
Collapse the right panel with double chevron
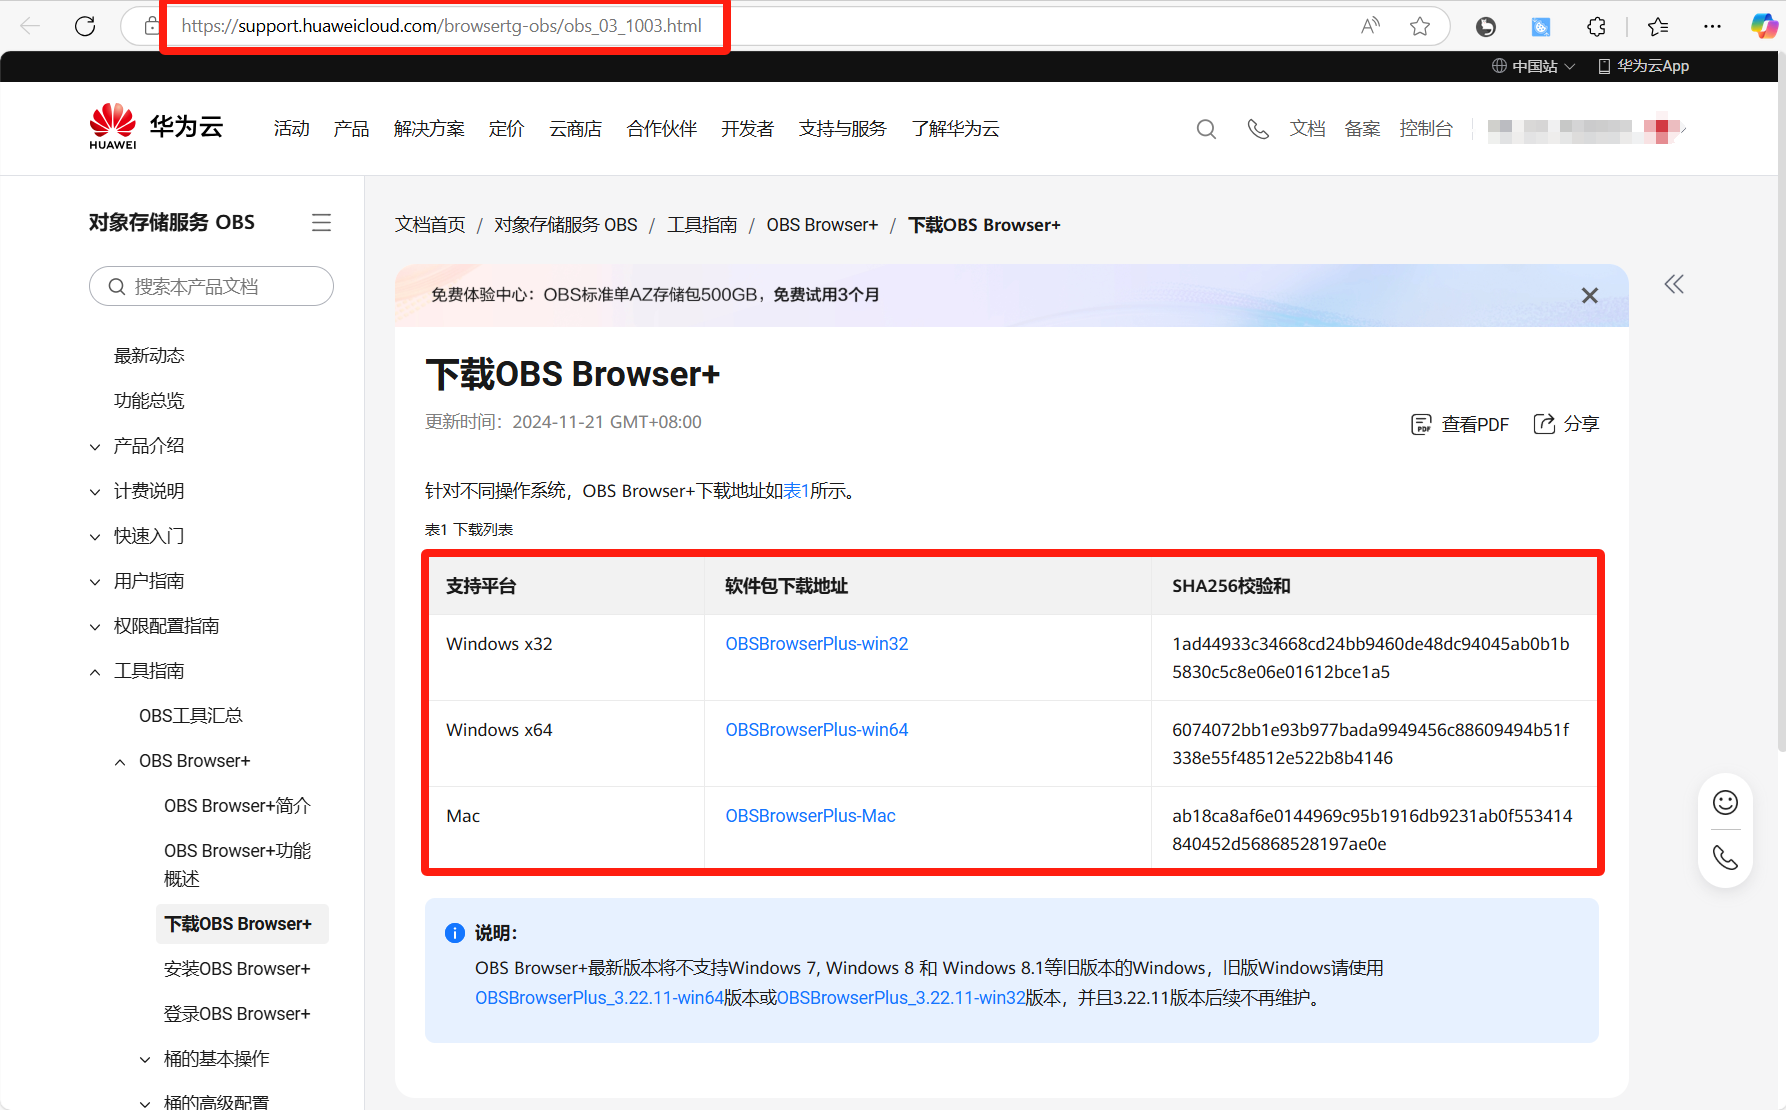(x=1674, y=285)
